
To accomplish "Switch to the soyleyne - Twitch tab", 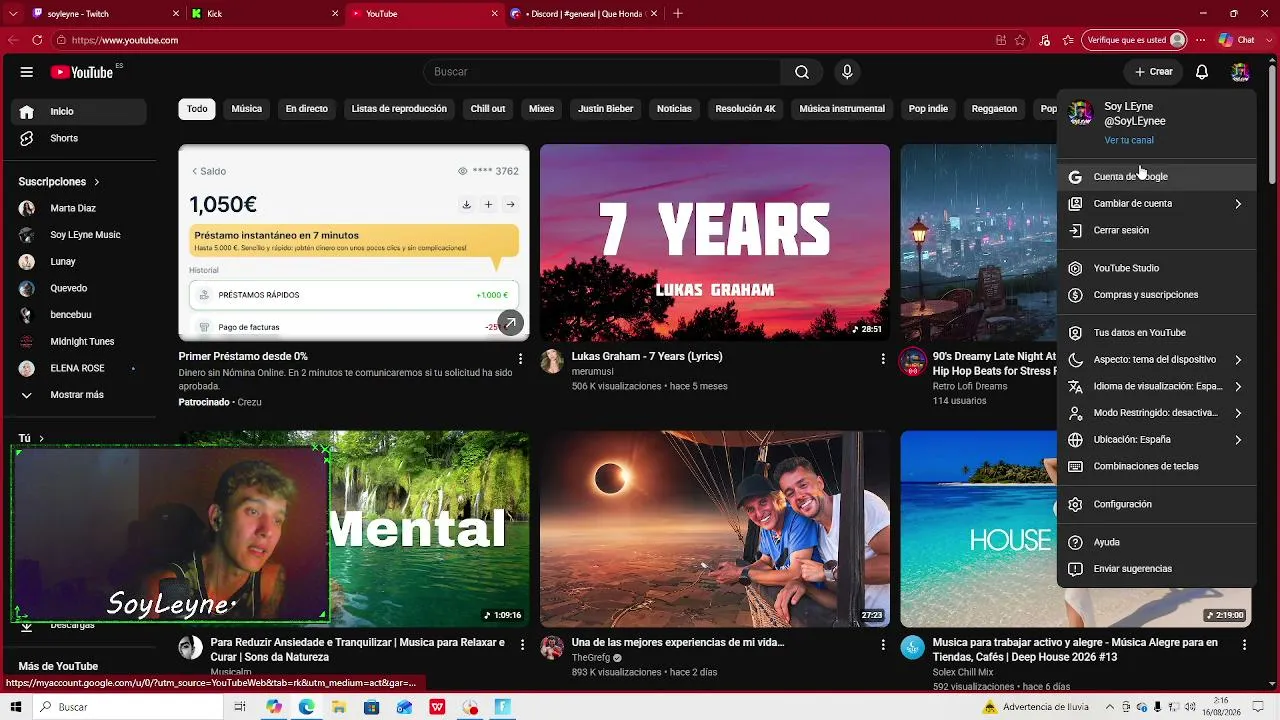I will pos(105,14).
